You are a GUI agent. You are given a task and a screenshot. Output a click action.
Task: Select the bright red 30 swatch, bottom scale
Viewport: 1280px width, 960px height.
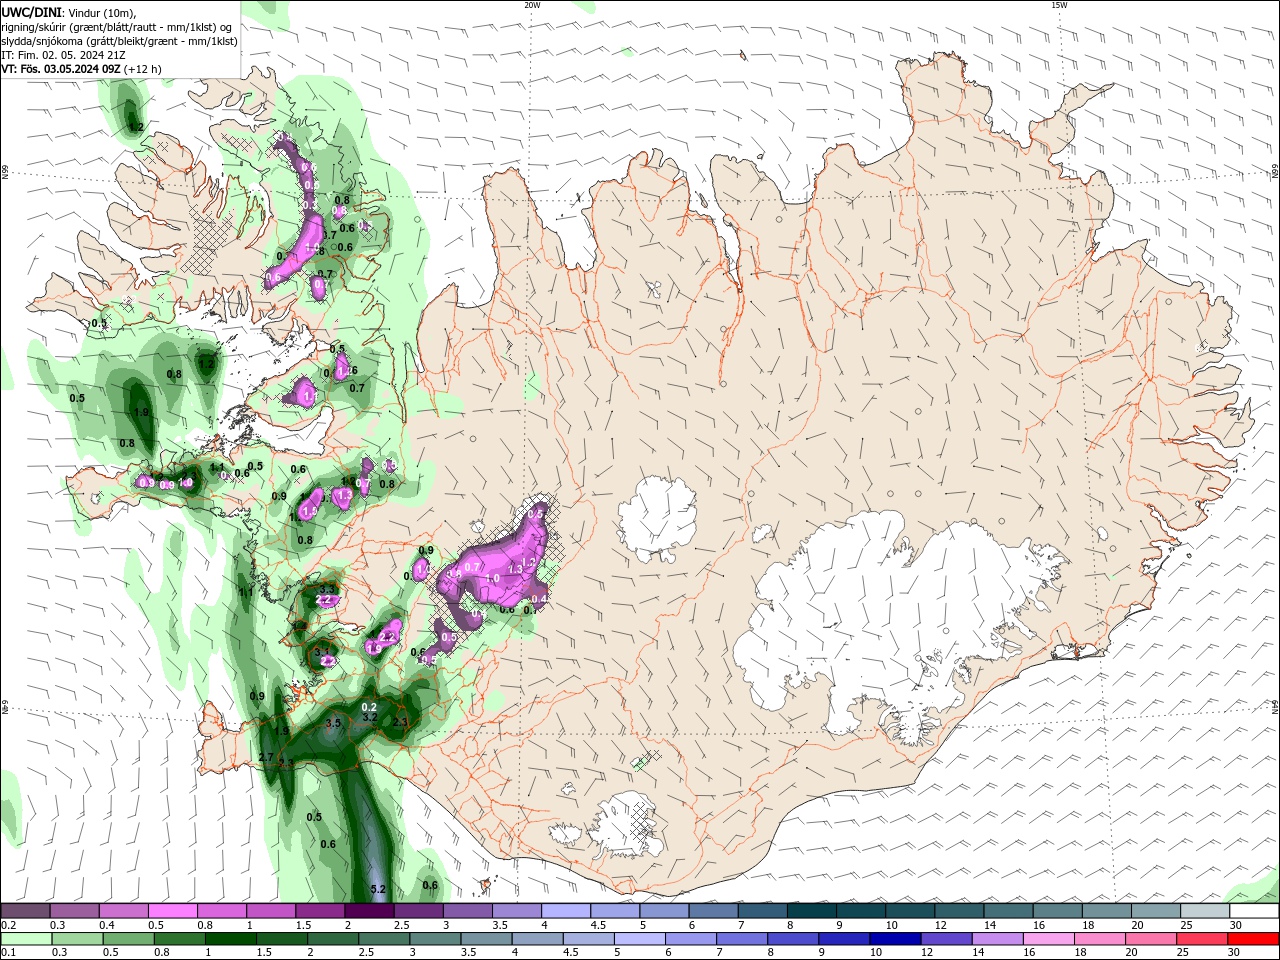coord(1254,939)
